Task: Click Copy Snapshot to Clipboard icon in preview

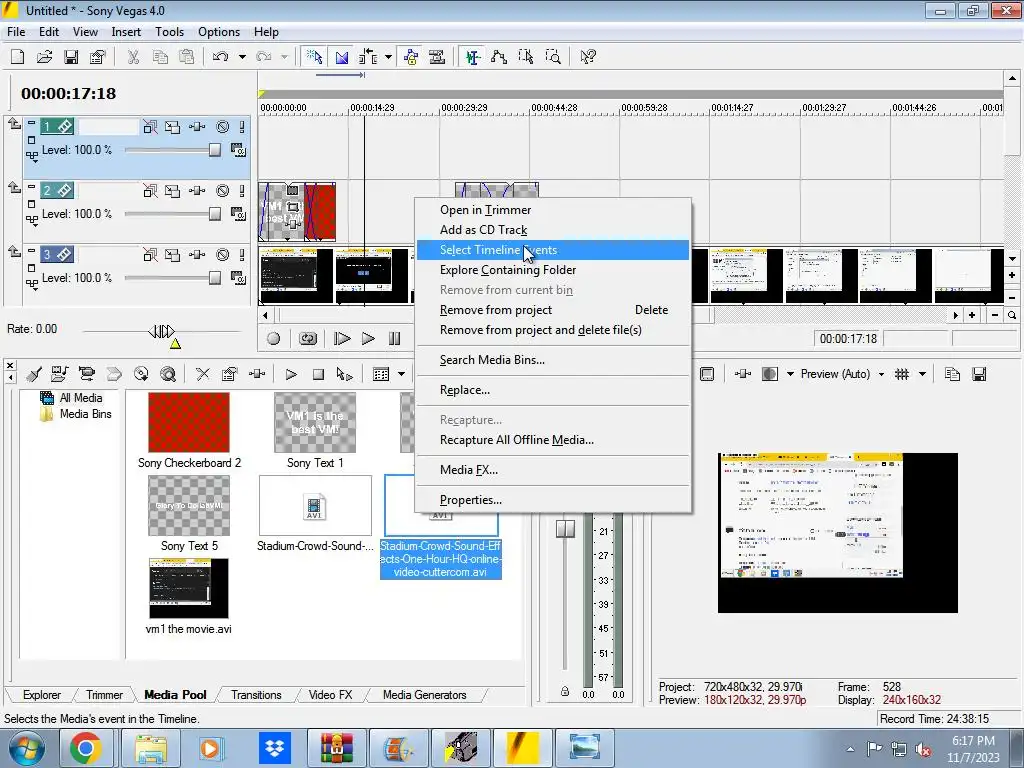Action: pos(952,374)
